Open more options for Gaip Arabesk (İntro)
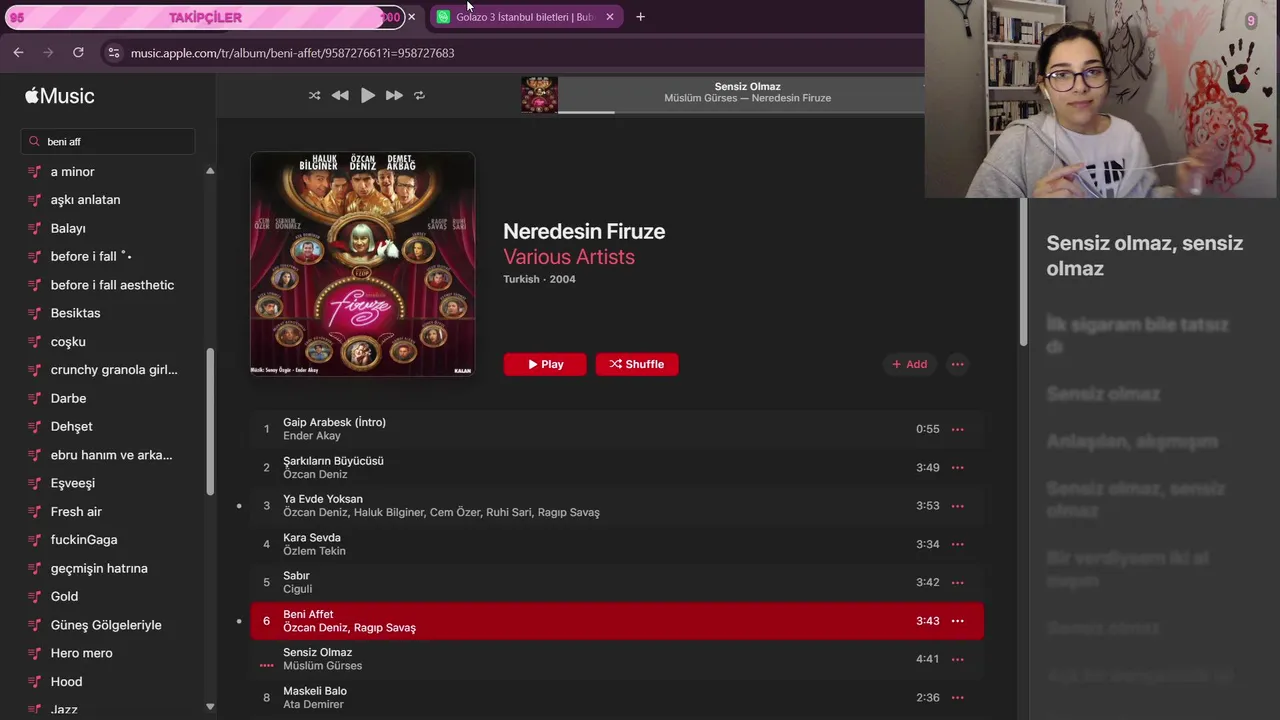Image resolution: width=1280 pixels, height=720 pixels. coord(957,429)
